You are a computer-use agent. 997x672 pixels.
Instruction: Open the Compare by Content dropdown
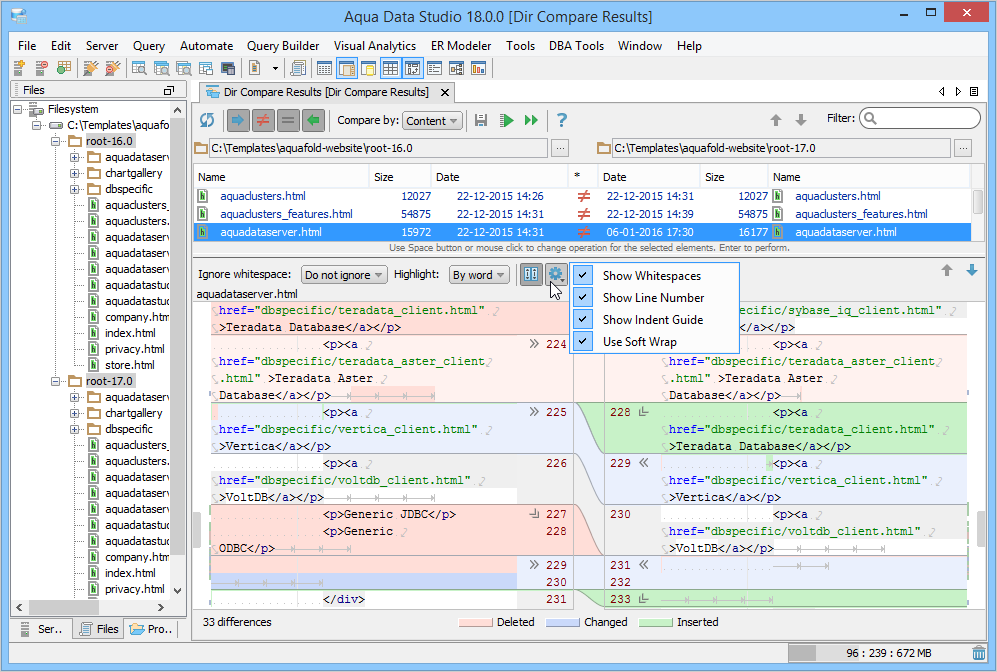pyautogui.click(x=432, y=121)
